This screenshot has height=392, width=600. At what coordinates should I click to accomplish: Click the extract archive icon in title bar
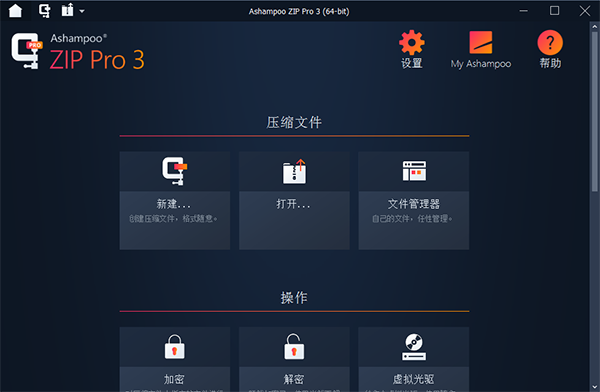point(68,10)
